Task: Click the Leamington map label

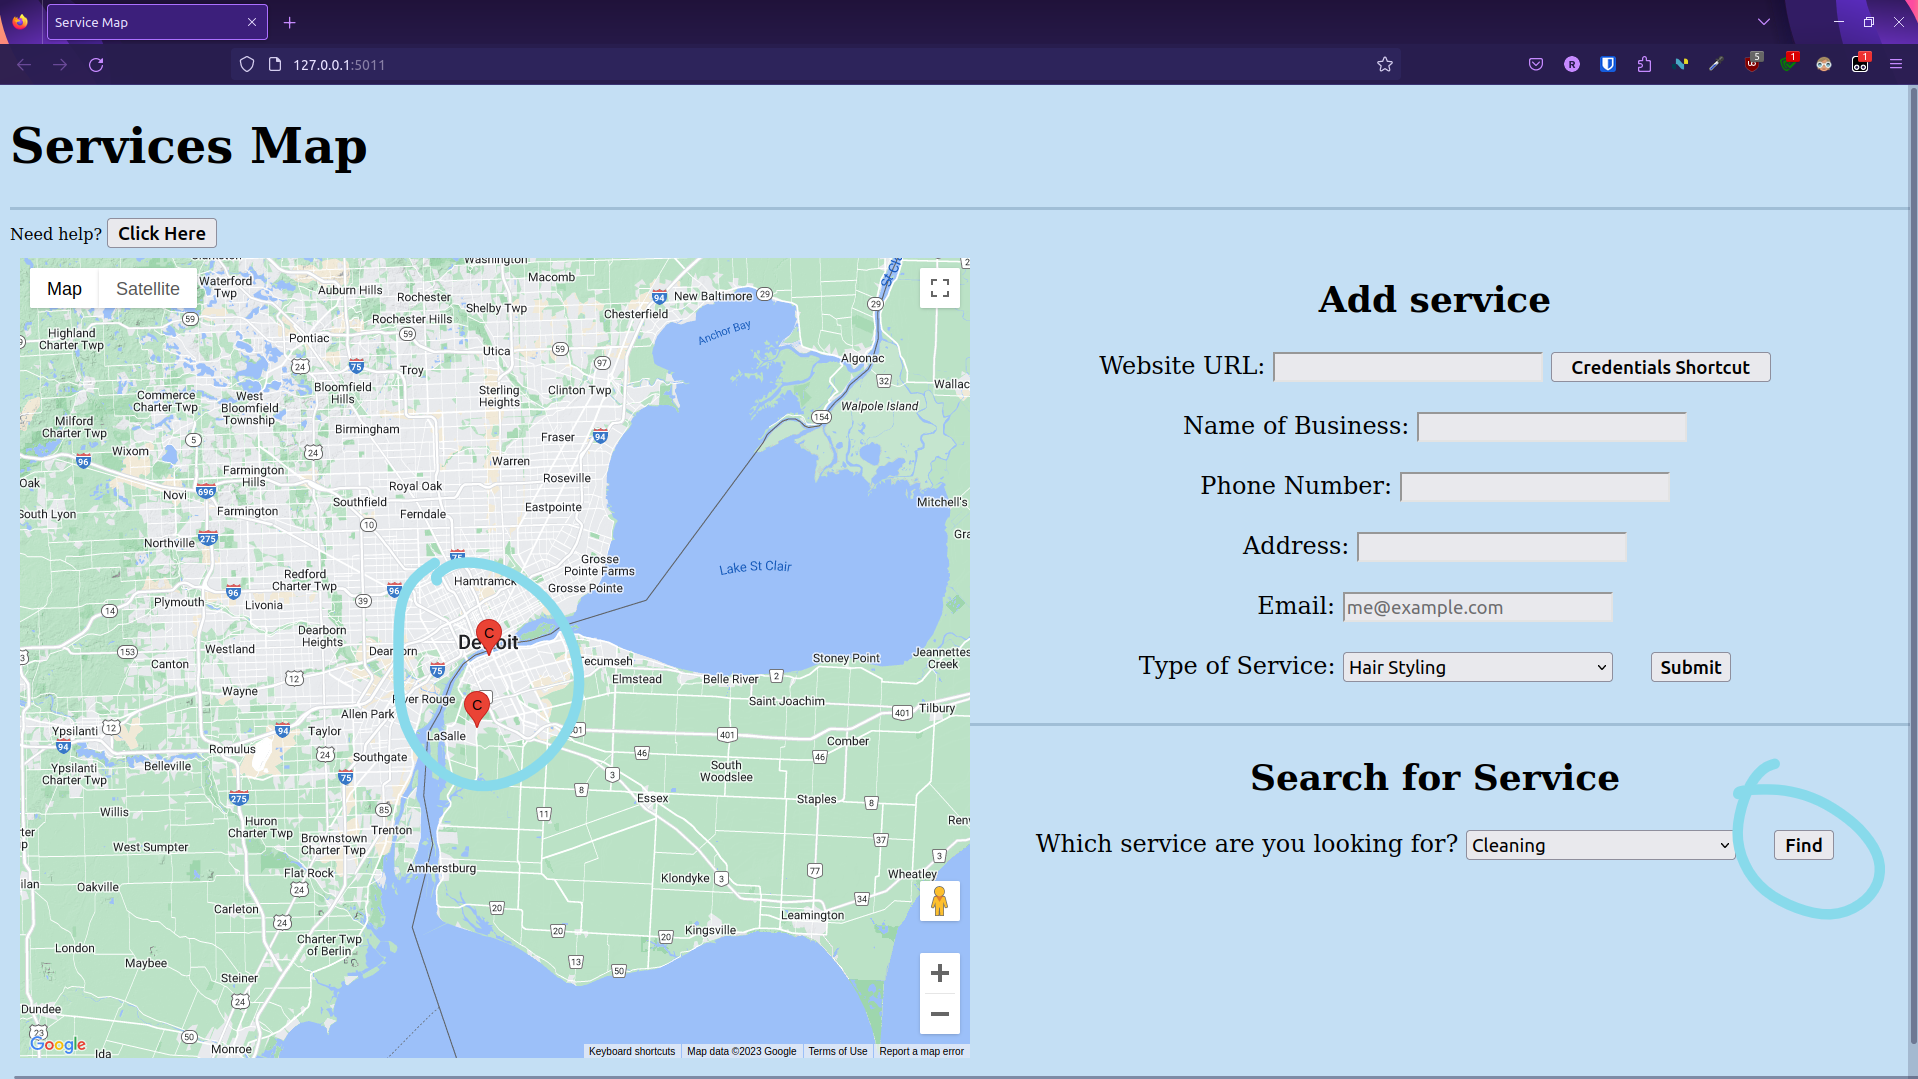Action: 812,915
